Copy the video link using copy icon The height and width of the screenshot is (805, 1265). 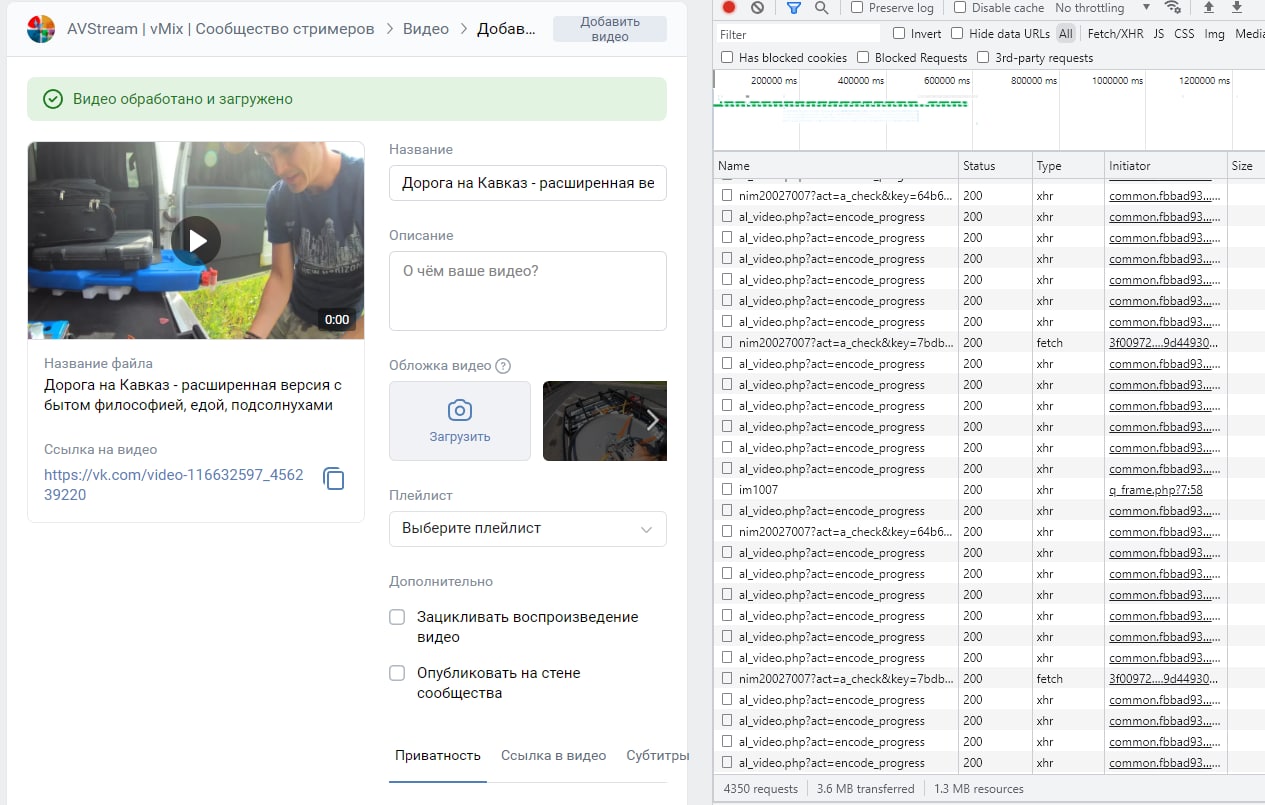[x=332, y=480]
